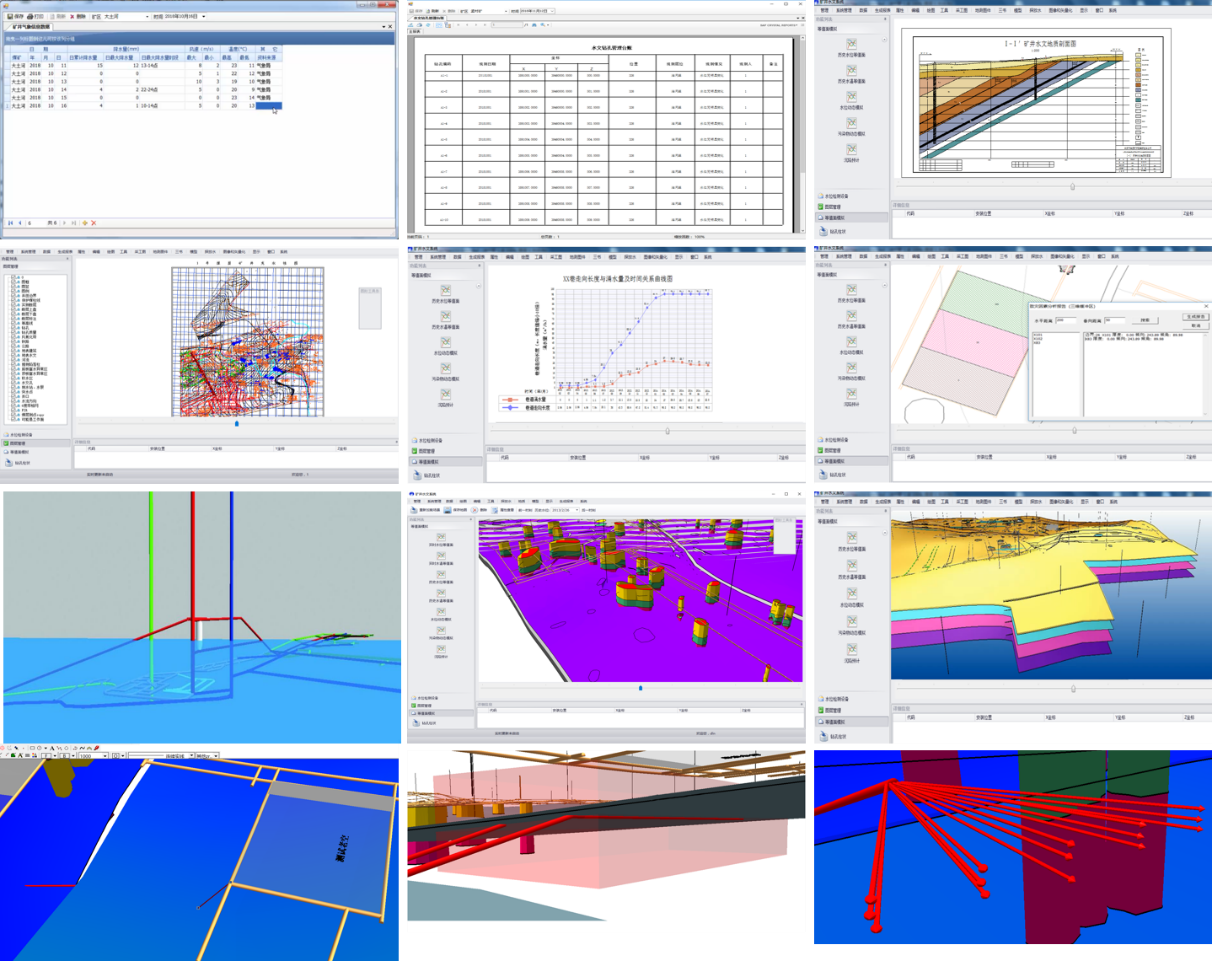Click the yellow plus add-record pager icon
1212x961 pixels.
(x=85, y=222)
